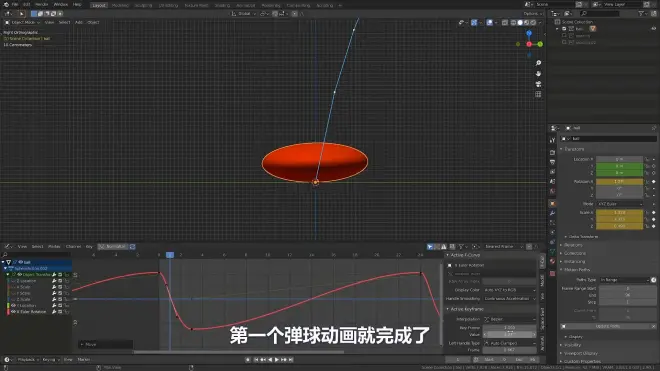Viewport: 660px width, 371px height.
Task: Click the timeline editor type icon
Action: point(8,360)
